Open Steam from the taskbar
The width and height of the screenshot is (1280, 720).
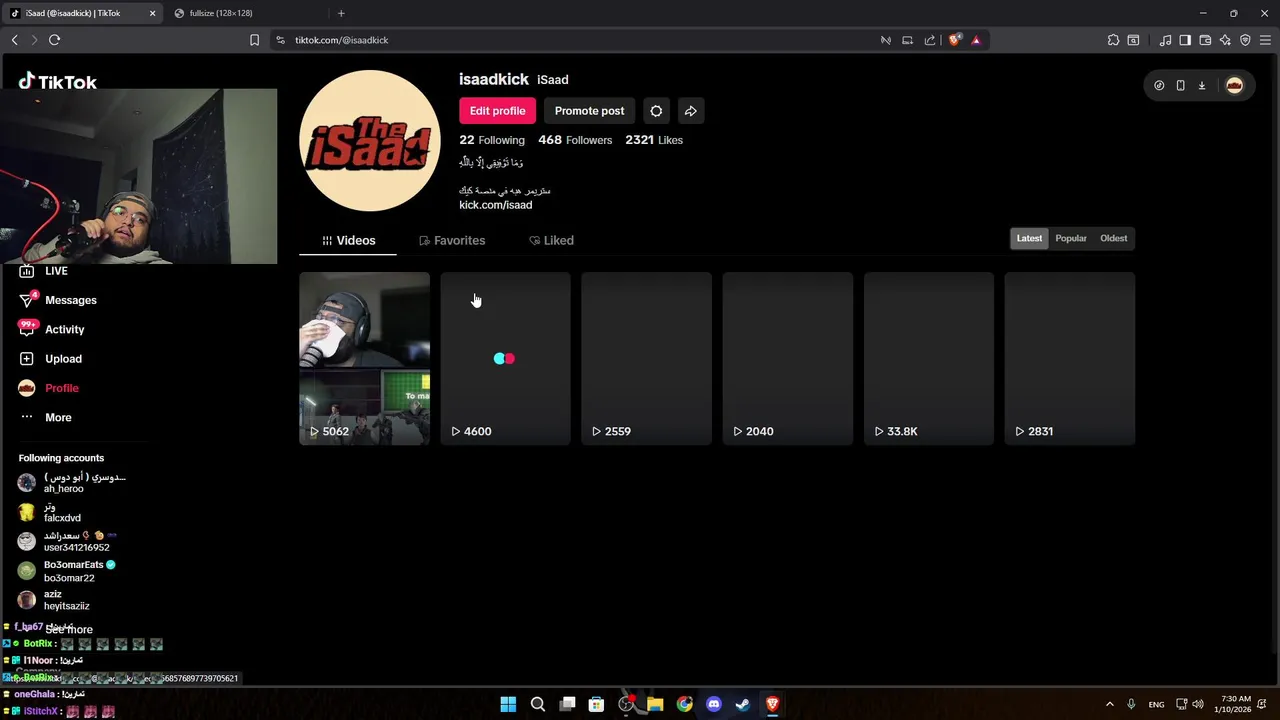point(743,704)
